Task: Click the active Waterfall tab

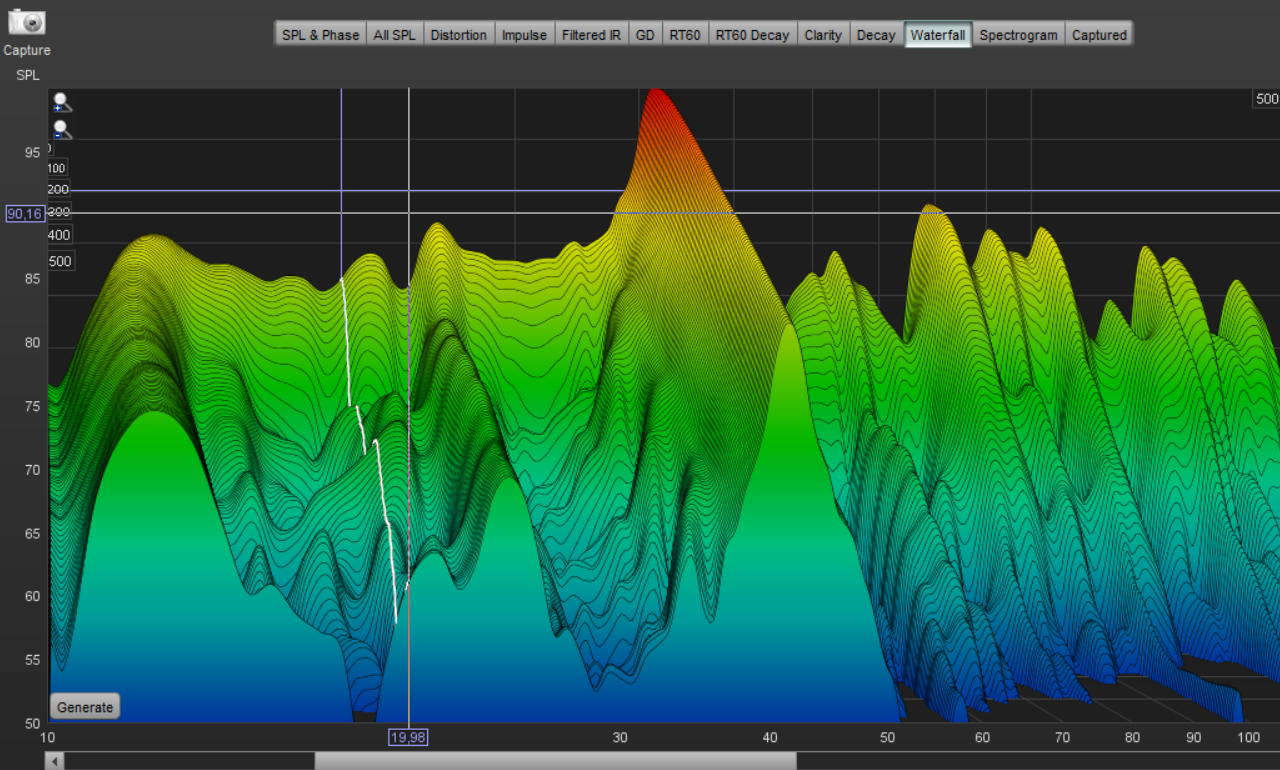Action: [x=938, y=35]
